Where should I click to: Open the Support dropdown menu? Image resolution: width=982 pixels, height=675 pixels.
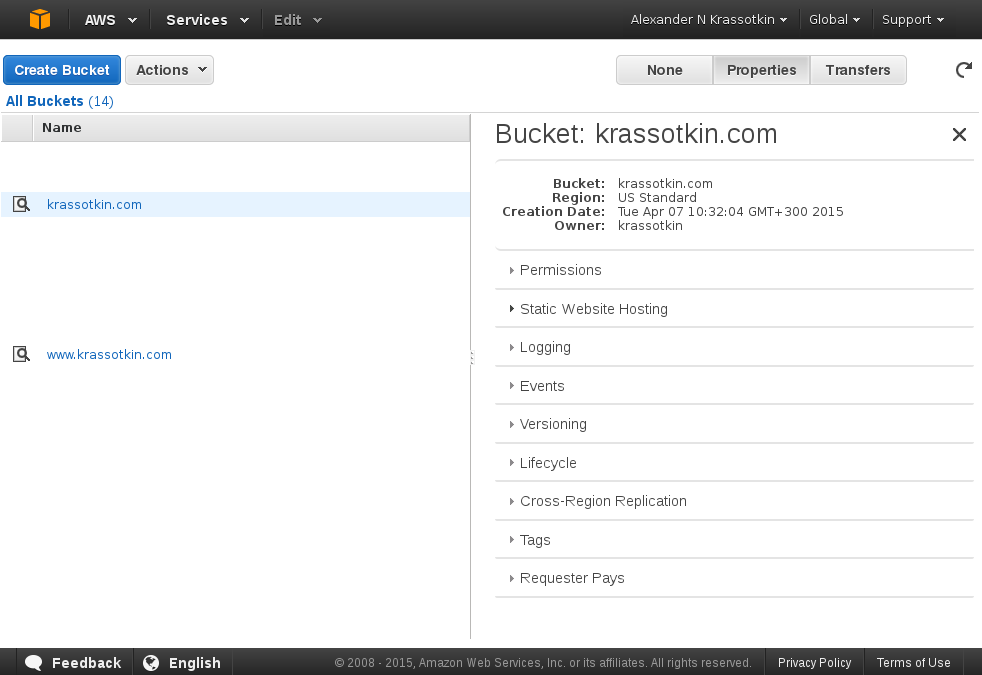(x=912, y=19)
